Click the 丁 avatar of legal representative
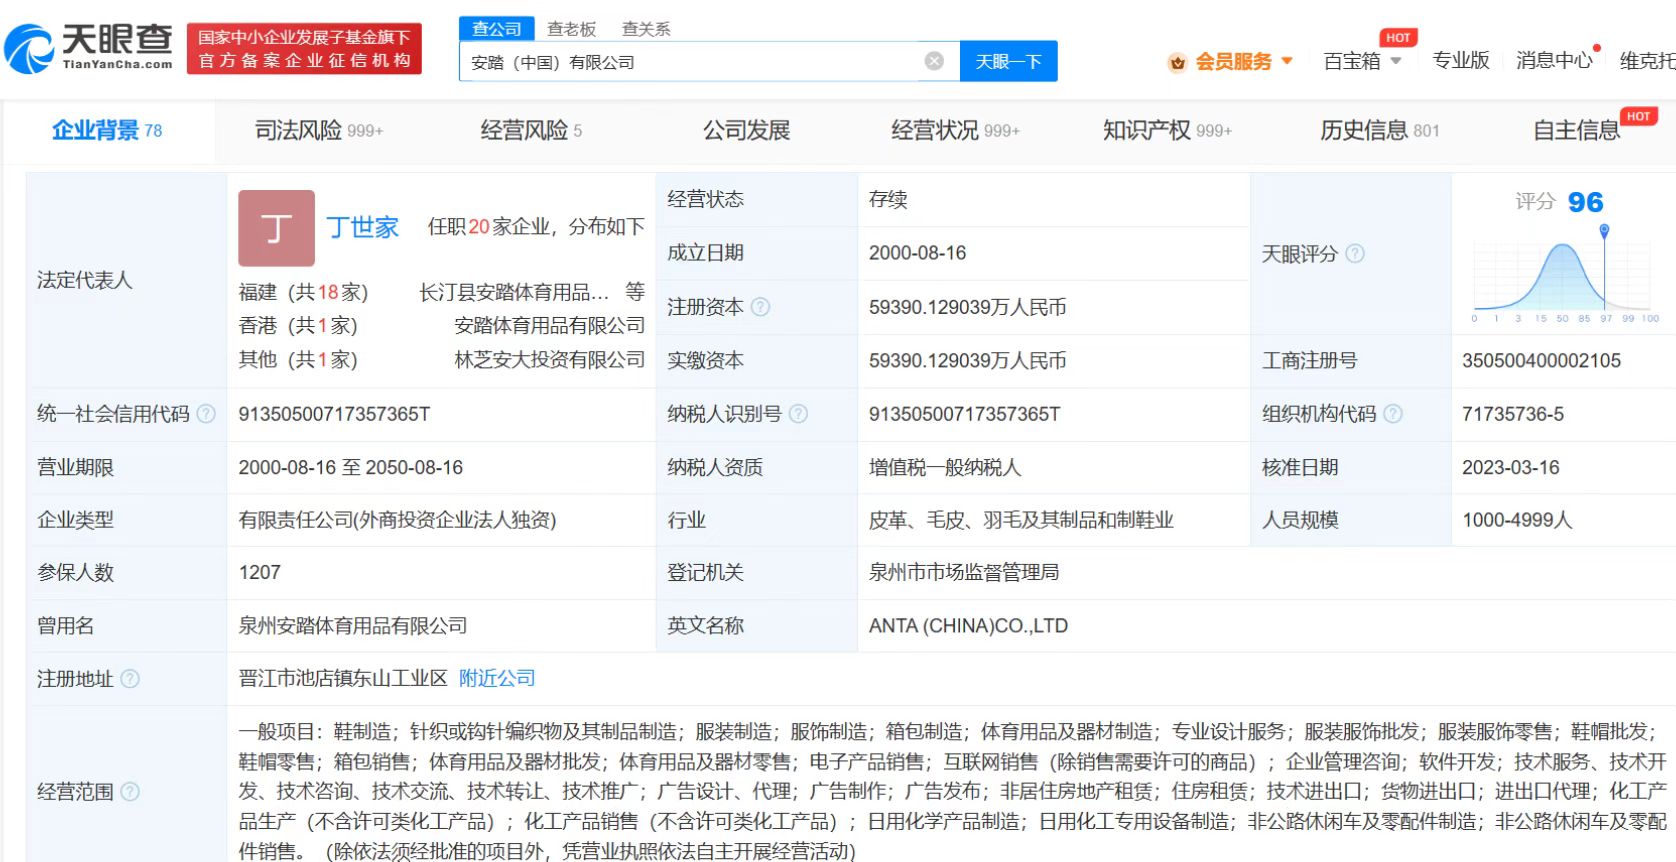 click(x=277, y=228)
